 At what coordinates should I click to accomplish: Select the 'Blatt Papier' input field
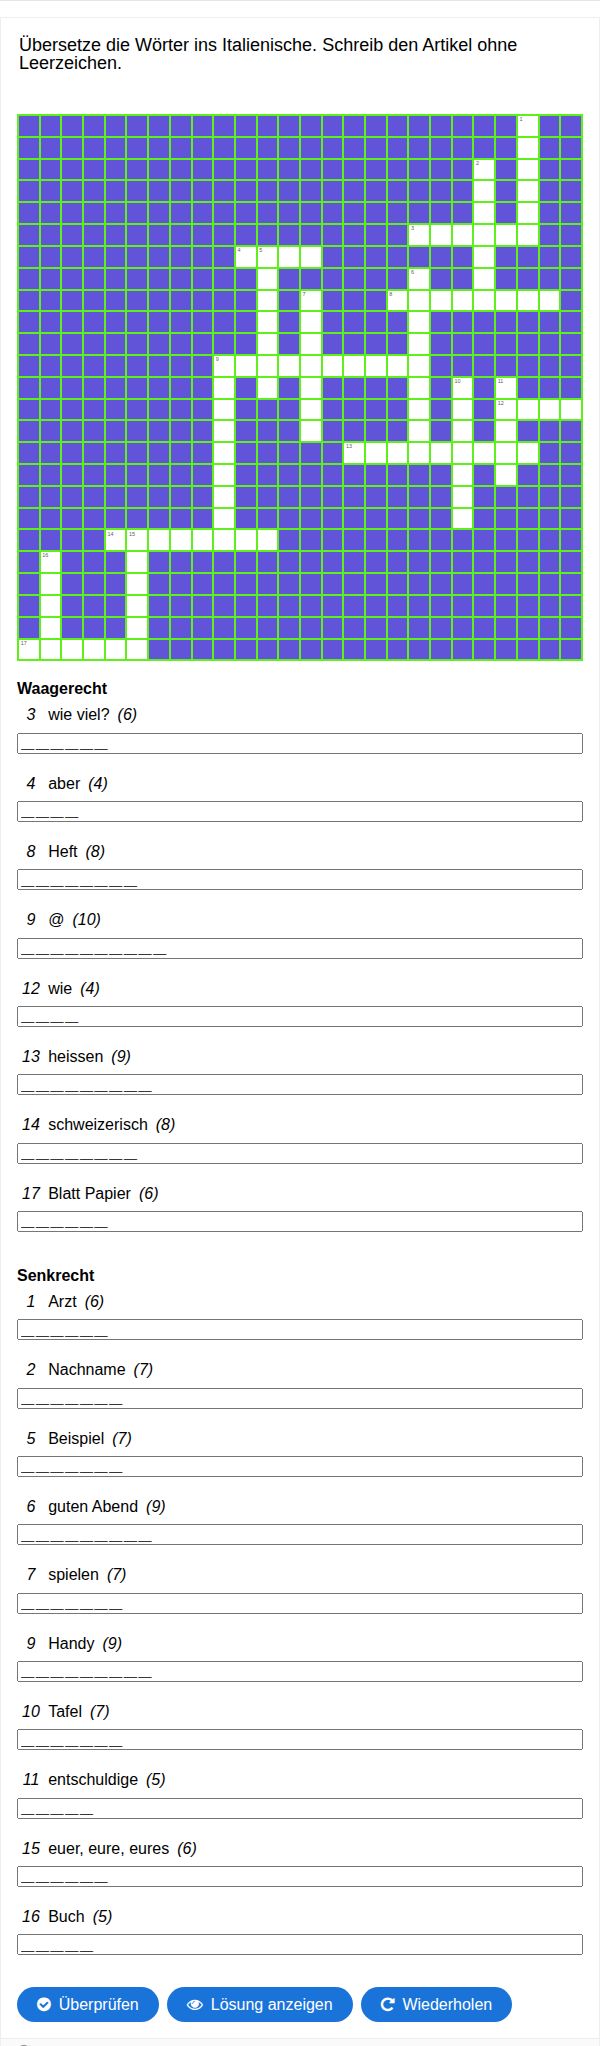(300, 1221)
